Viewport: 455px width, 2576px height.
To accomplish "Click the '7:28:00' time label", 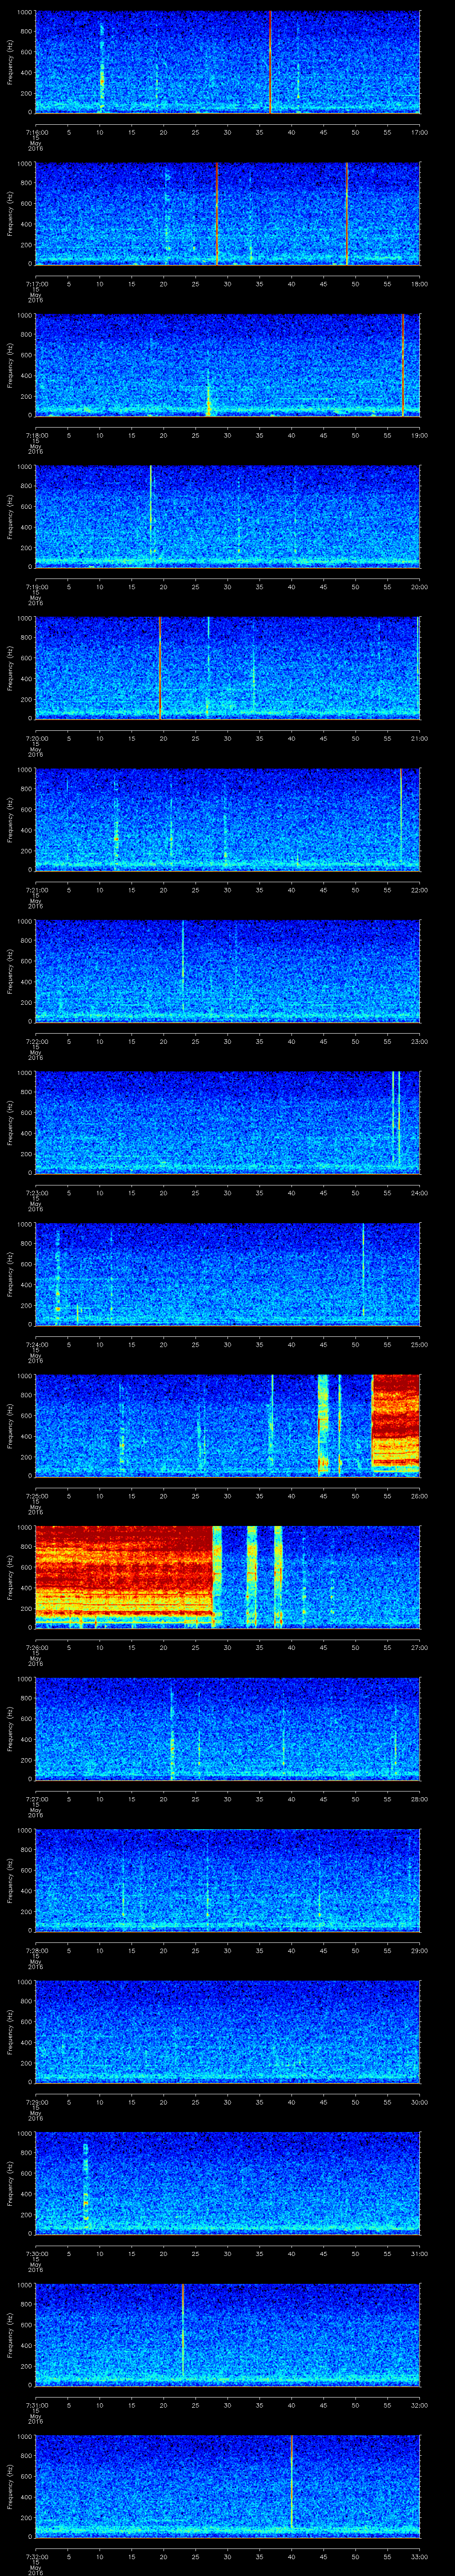I will pyautogui.click(x=36, y=1950).
